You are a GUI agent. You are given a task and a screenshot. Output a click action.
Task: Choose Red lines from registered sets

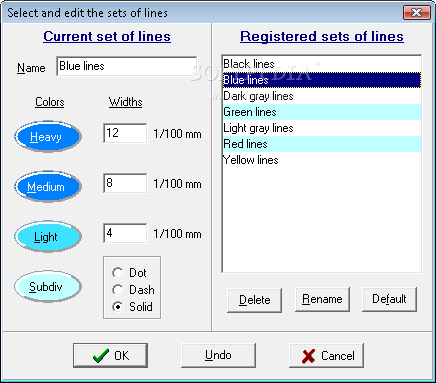(322, 144)
